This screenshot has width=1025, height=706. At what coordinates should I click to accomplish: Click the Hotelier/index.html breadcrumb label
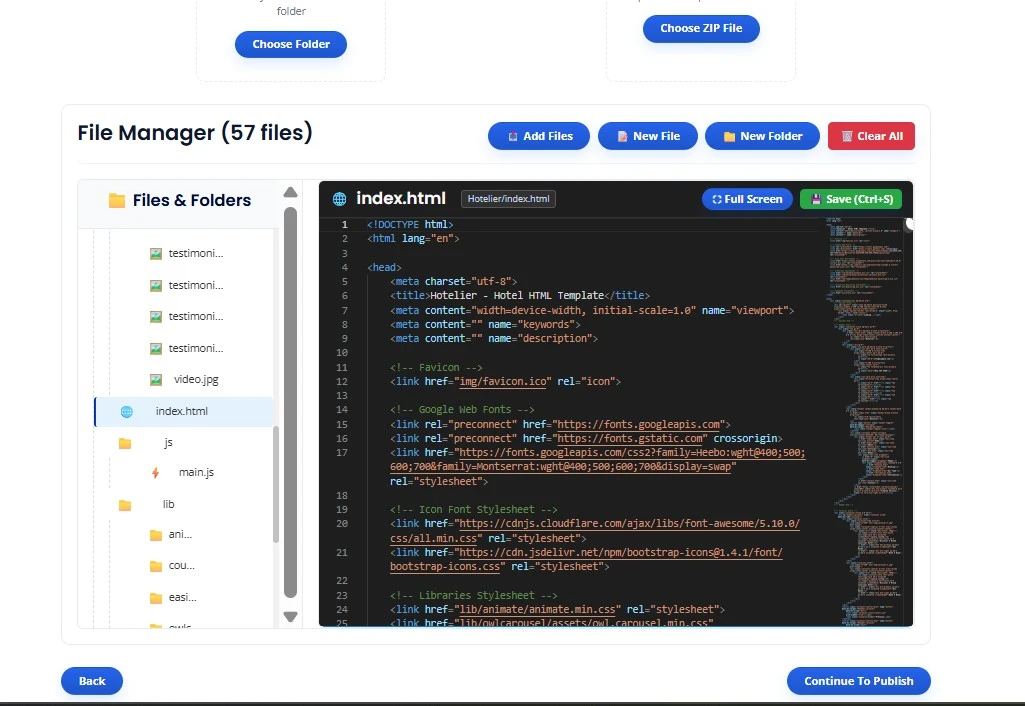coord(508,198)
